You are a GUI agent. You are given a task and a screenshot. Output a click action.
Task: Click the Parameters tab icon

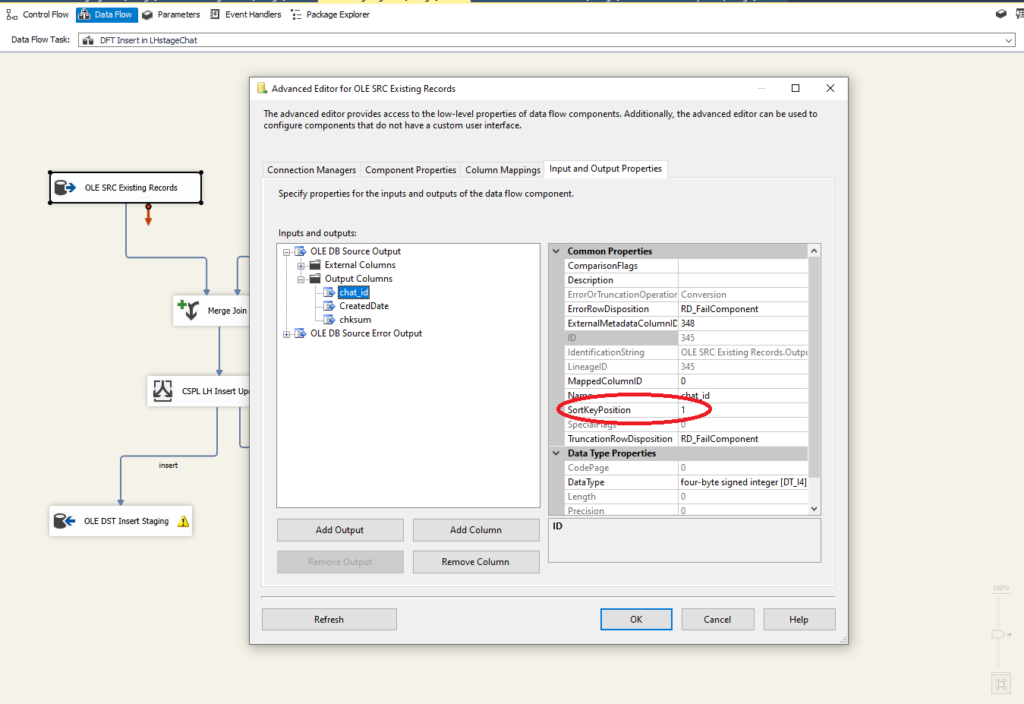click(148, 14)
